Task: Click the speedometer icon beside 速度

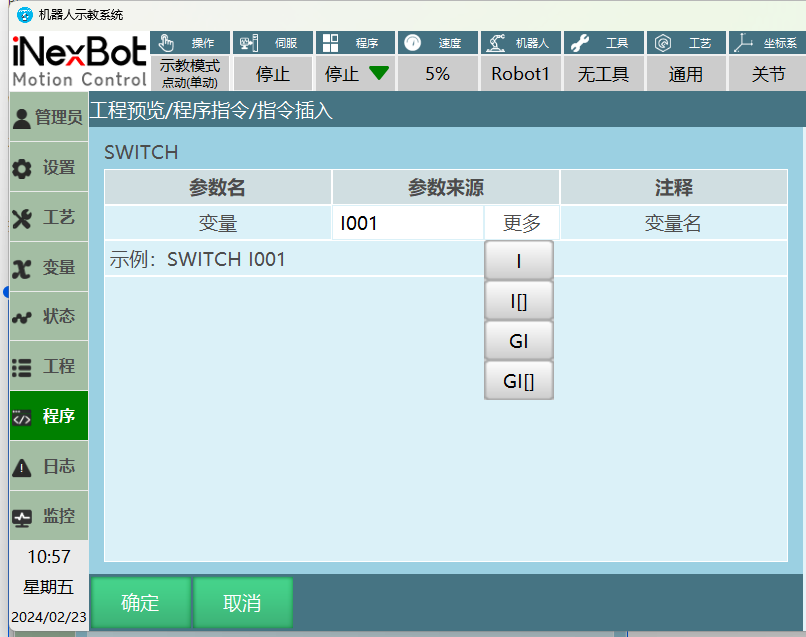Action: tap(413, 43)
